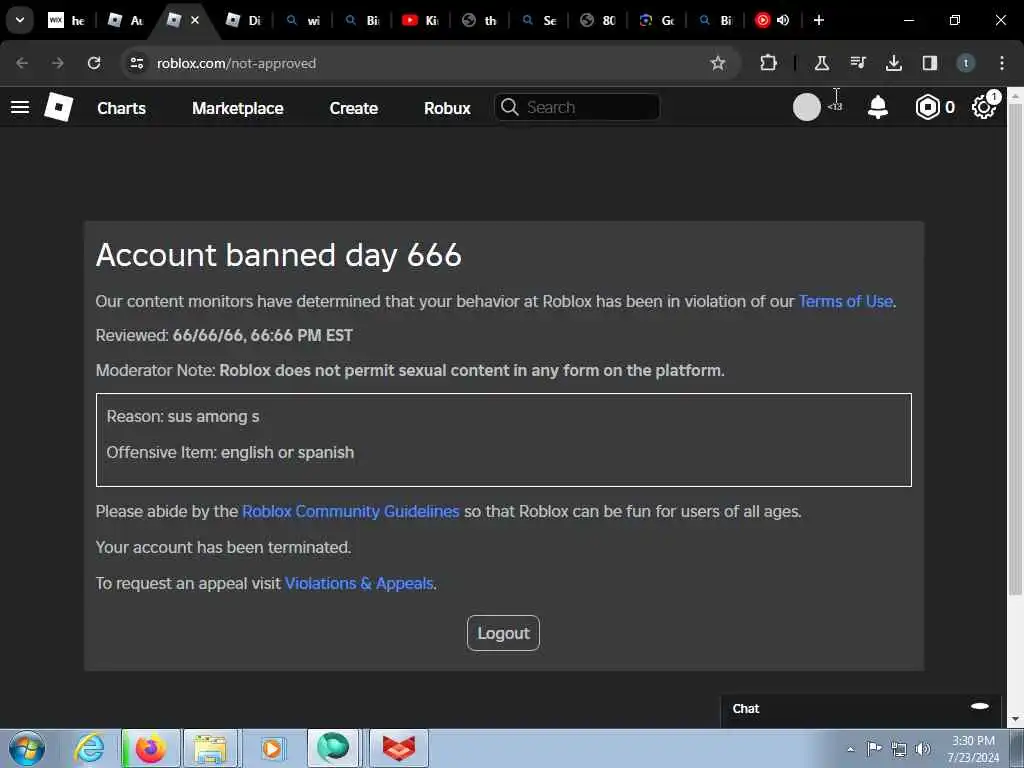Switch to the 'wi' search tab
The height and width of the screenshot is (768, 1024).
click(x=303, y=20)
